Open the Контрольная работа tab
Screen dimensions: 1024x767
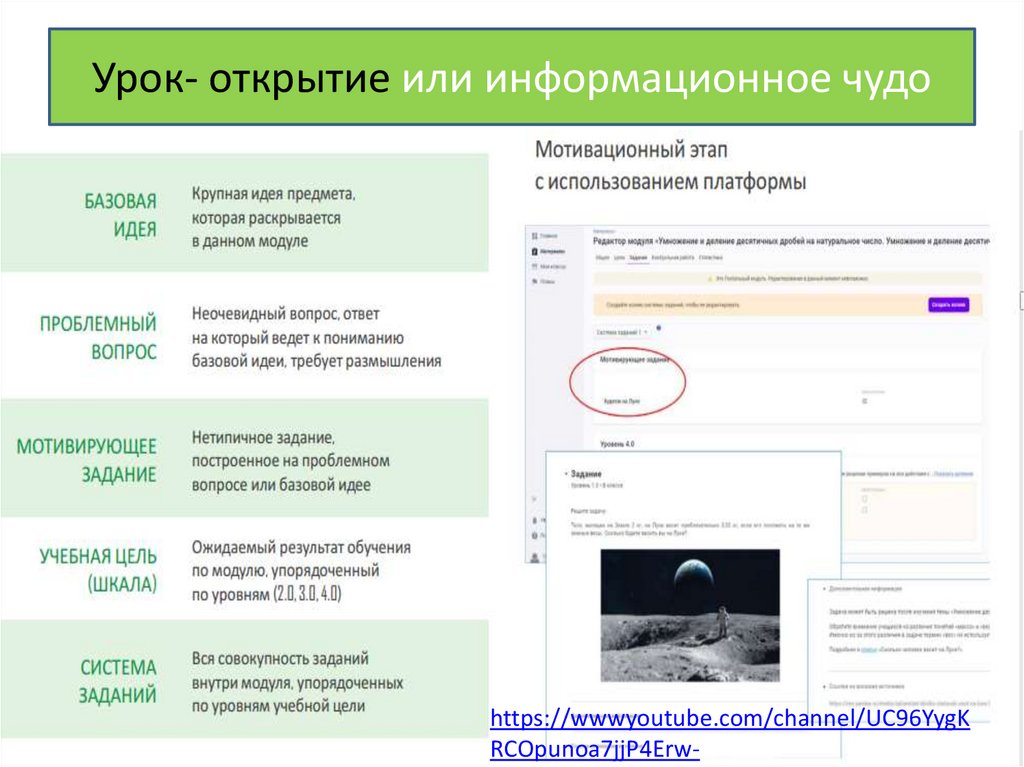(674, 258)
